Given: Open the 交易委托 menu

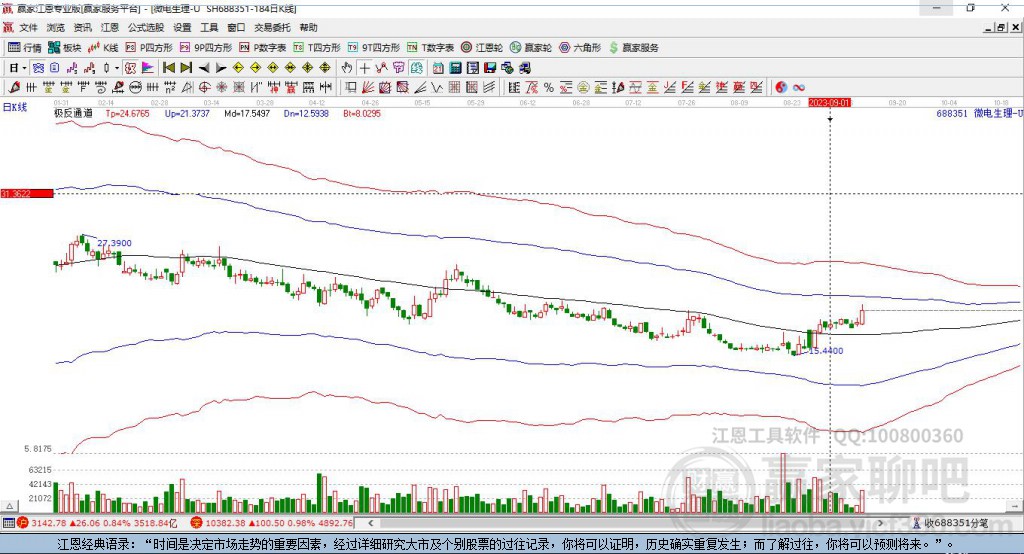Looking at the screenshot, I should point(272,27).
